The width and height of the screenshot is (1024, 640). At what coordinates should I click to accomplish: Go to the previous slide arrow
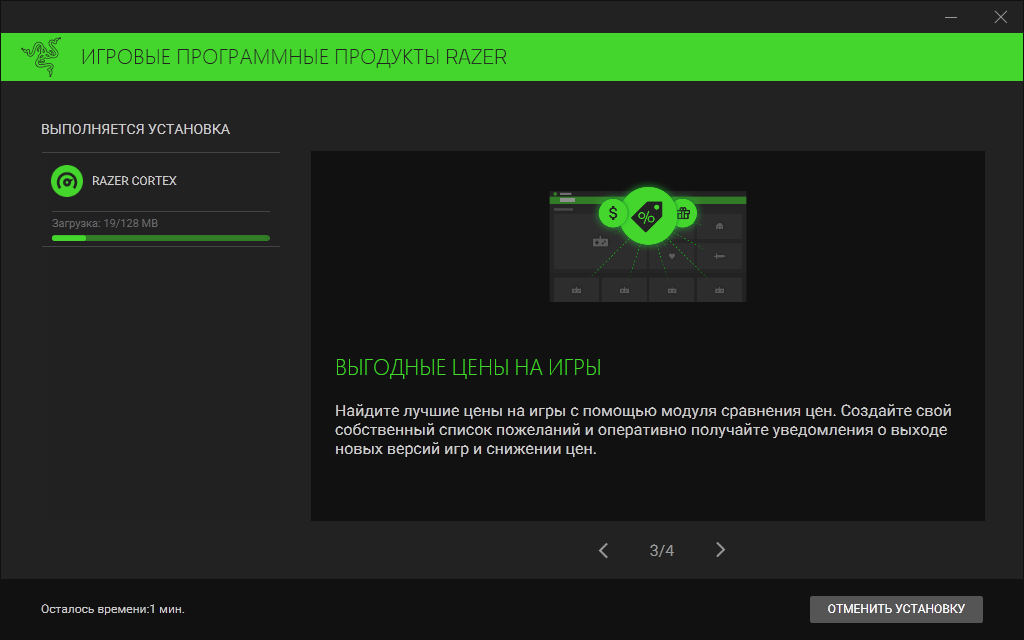click(603, 551)
